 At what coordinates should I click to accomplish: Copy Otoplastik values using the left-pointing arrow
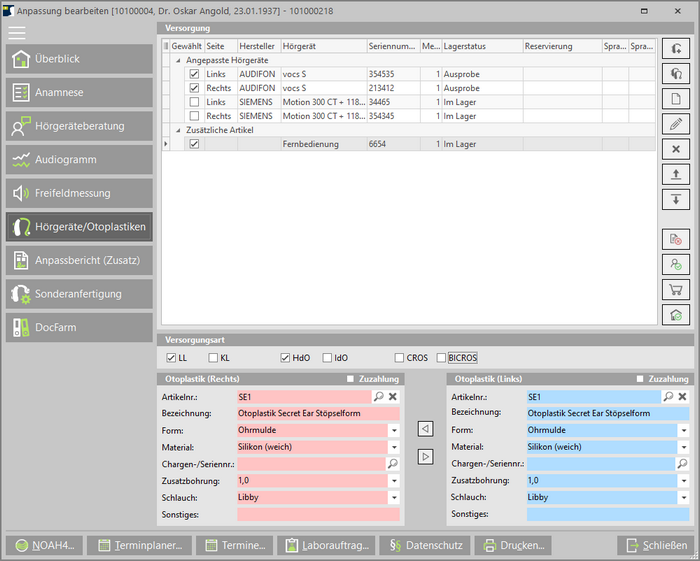click(425, 429)
